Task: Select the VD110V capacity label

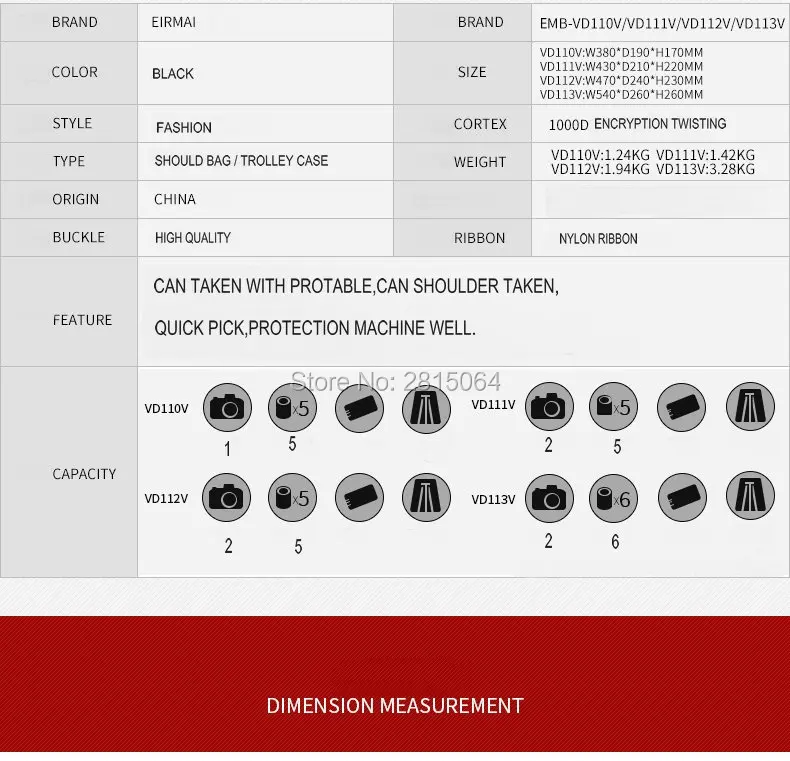Action: click(x=166, y=409)
